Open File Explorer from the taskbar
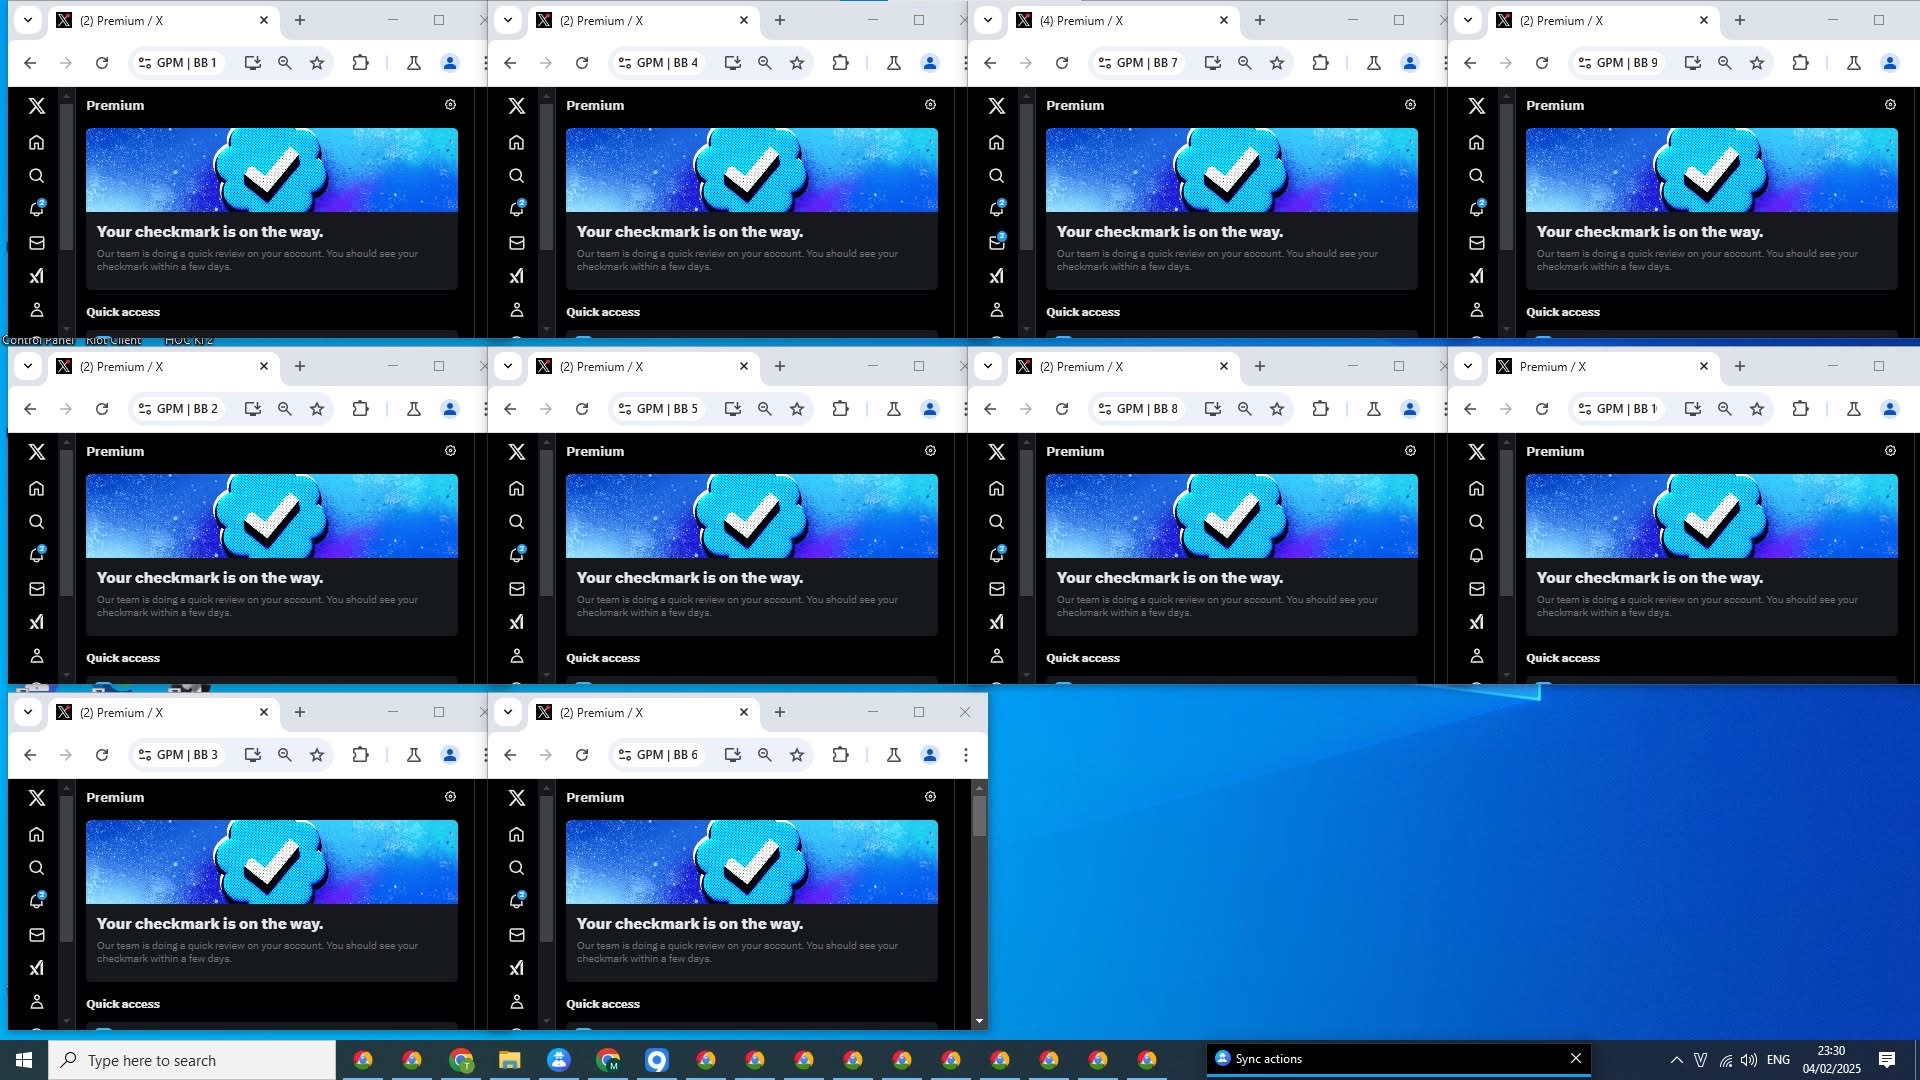Viewport: 1920px width, 1080px height. pyautogui.click(x=510, y=1060)
